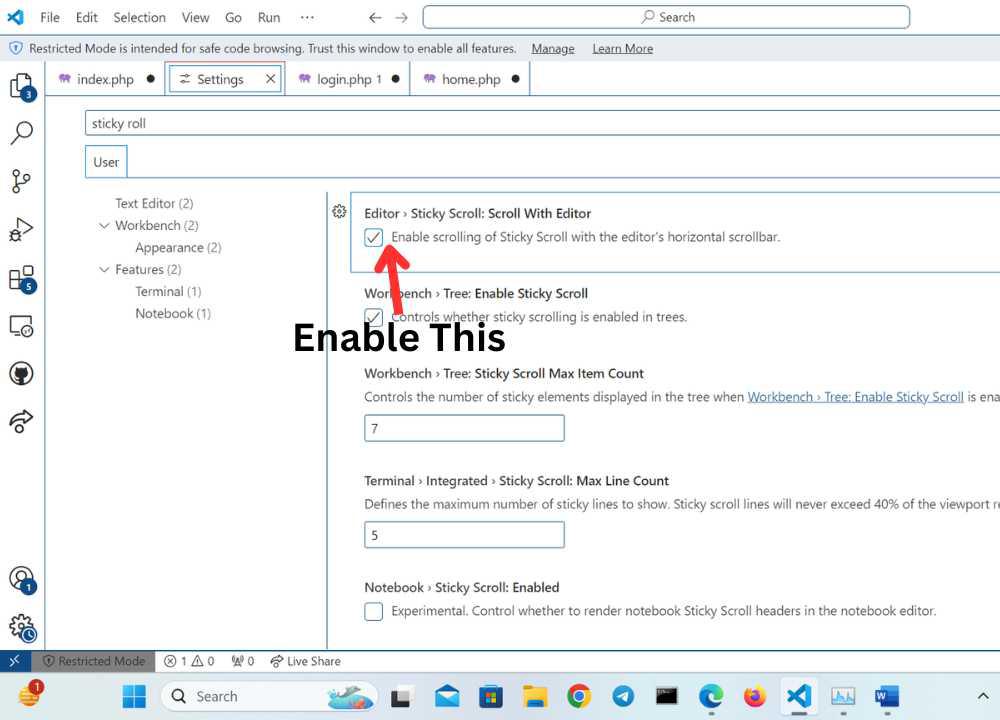This screenshot has width=1000, height=720.
Task: Collapse the Workbench settings category
Action: [105, 225]
